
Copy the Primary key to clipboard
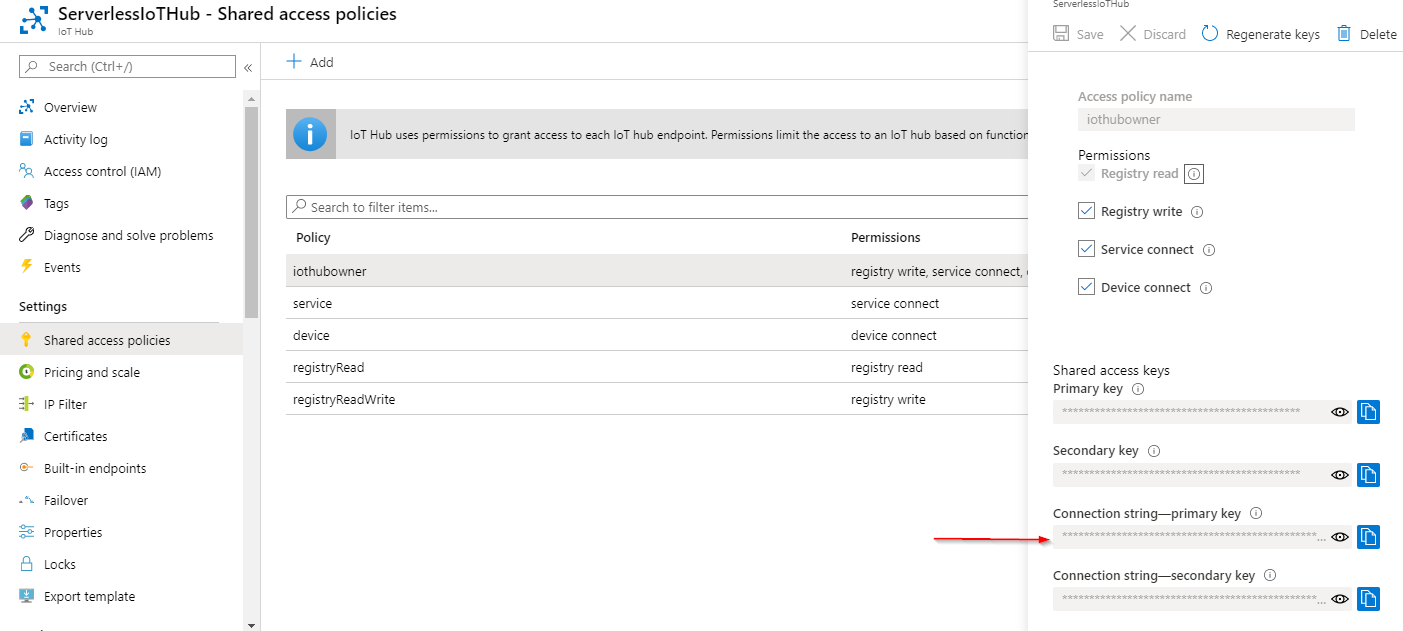pyautogui.click(x=1368, y=412)
